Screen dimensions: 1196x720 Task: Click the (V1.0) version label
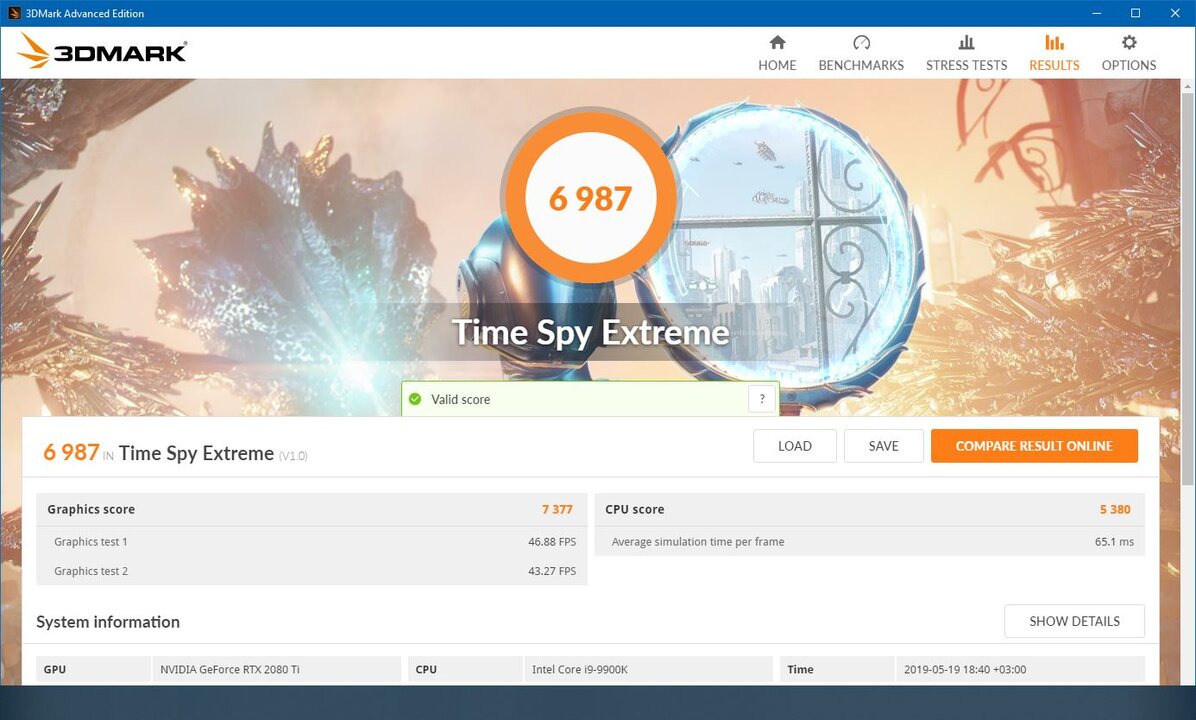pyautogui.click(x=293, y=456)
